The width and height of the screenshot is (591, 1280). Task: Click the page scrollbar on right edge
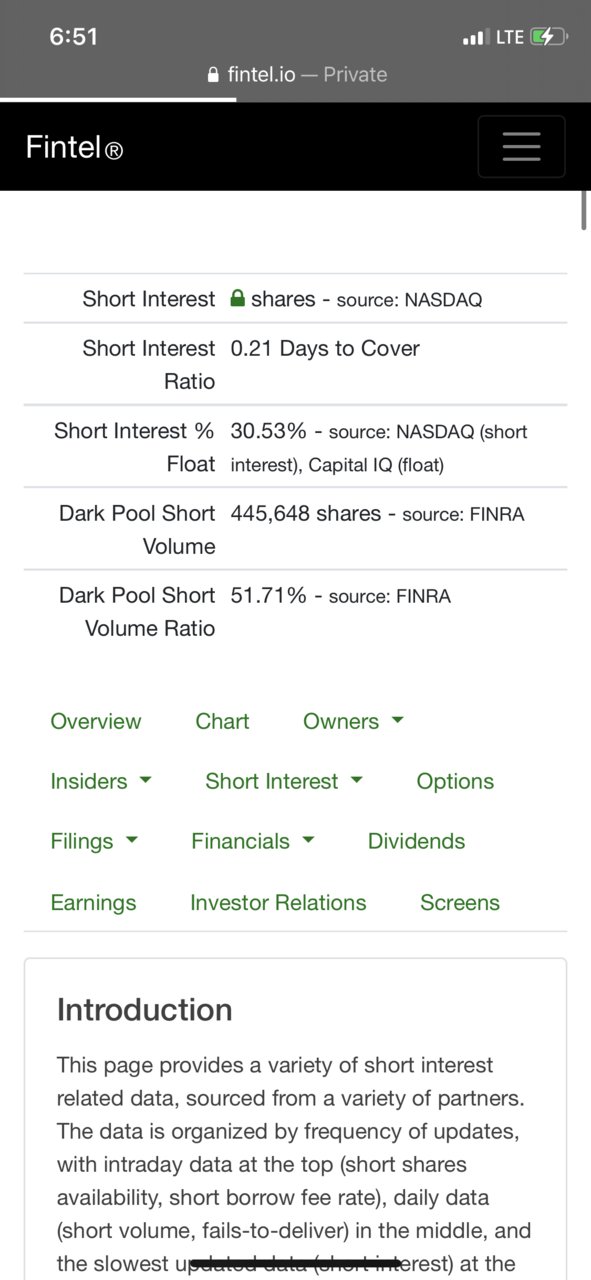click(584, 209)
